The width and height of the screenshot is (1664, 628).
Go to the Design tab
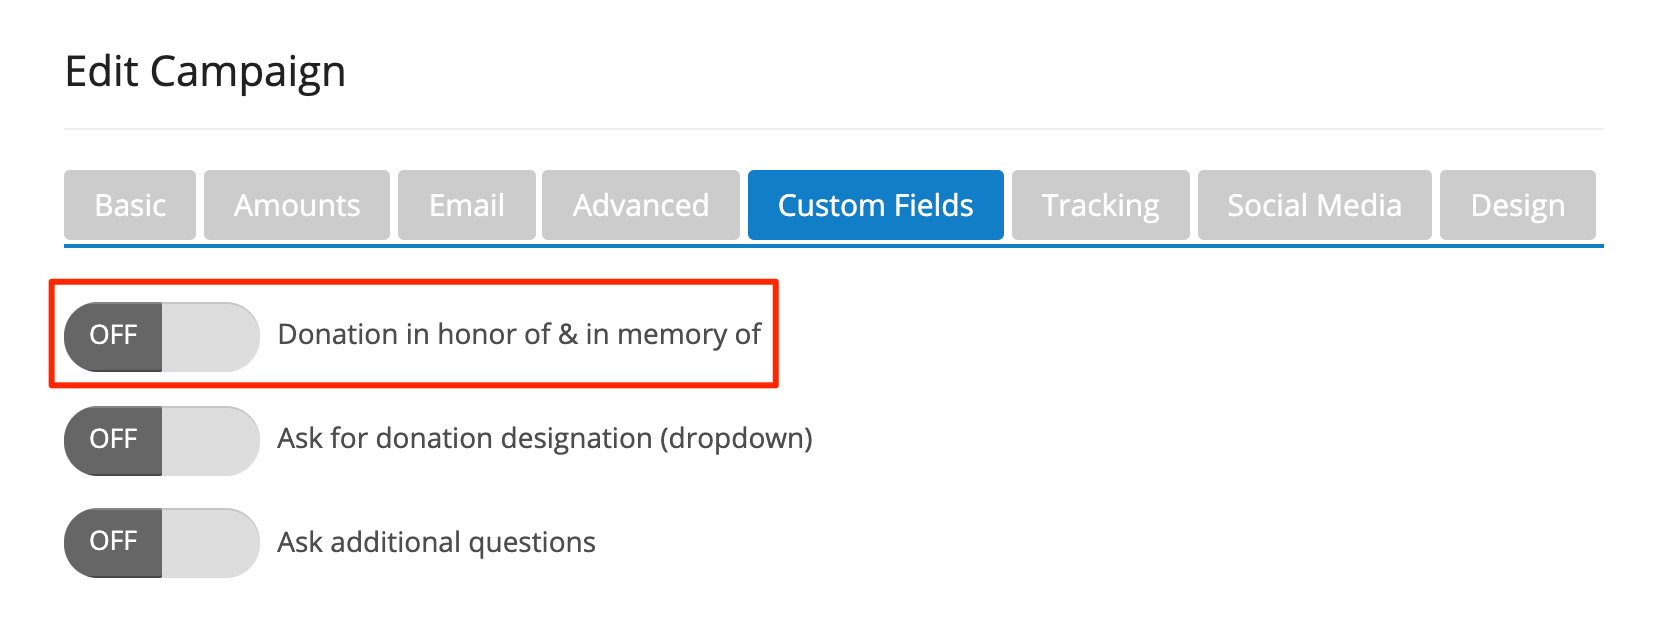click(x=1518, y=205)
